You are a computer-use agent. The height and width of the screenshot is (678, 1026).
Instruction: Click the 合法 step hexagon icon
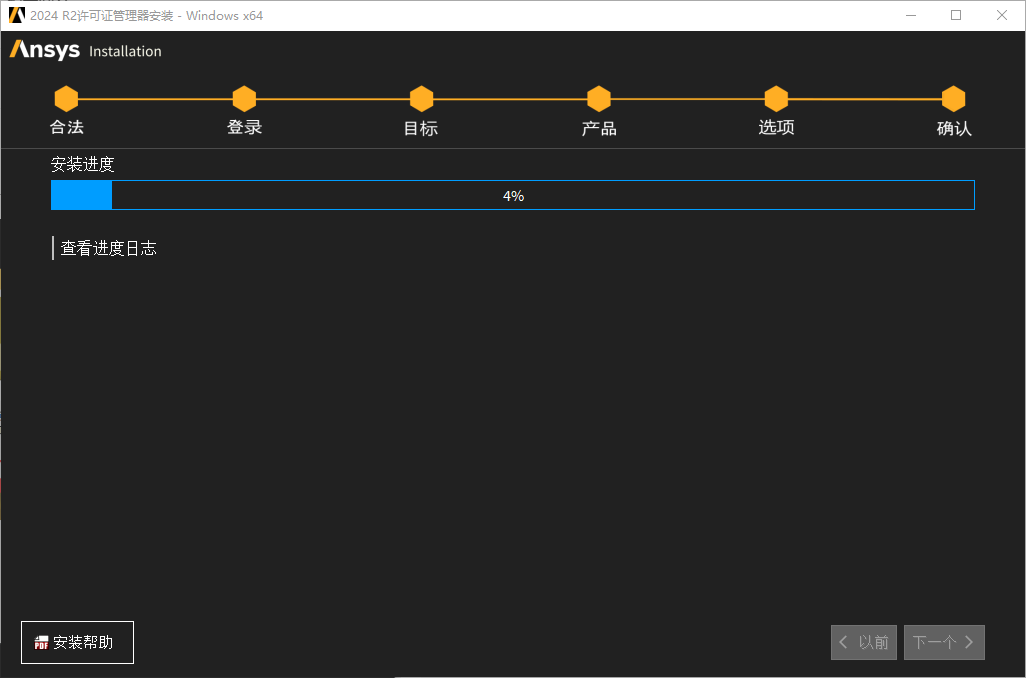coord(66,99)
